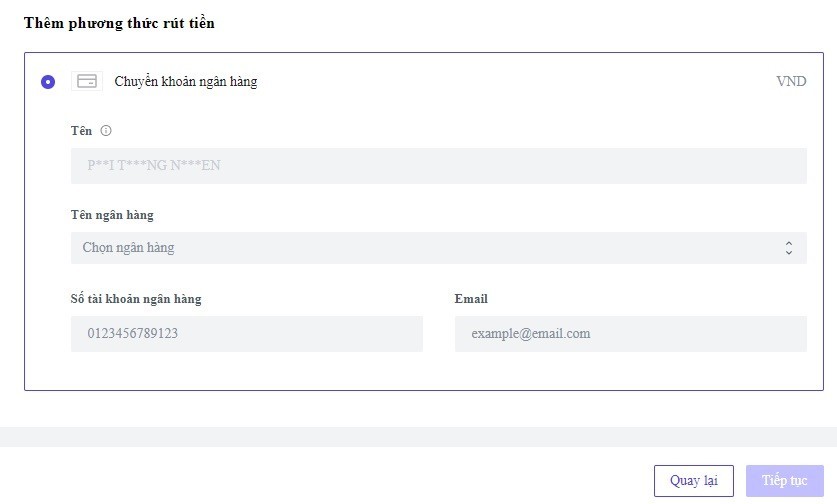Viewport: 837px width, 504px height.
Task: Click the example@email.com input field
Action: click(x=630, y=334)
